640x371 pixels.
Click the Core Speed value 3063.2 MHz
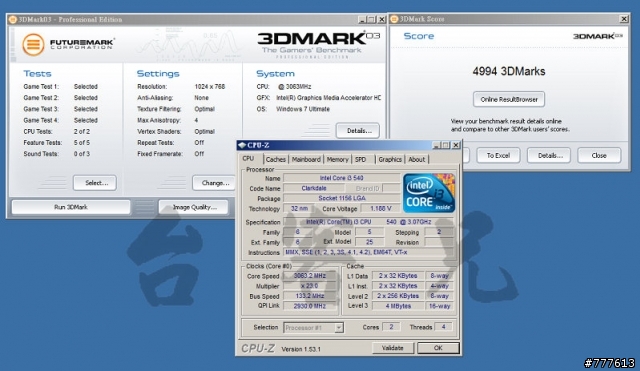point(310,276)
